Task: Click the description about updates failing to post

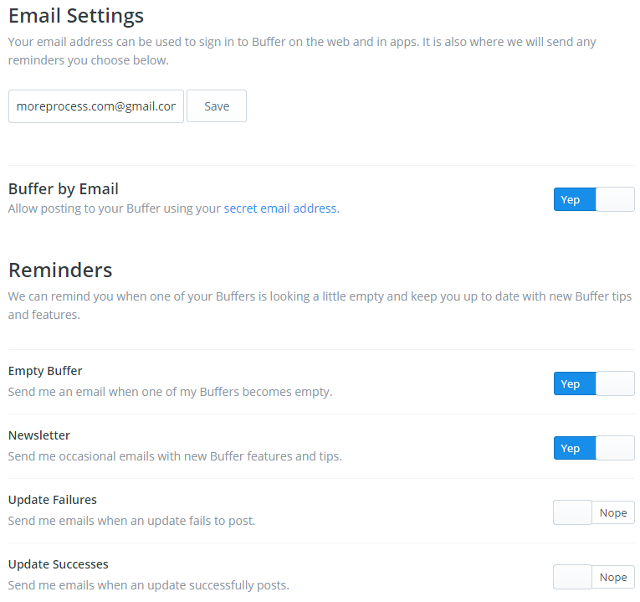Action: pos(131,521)
